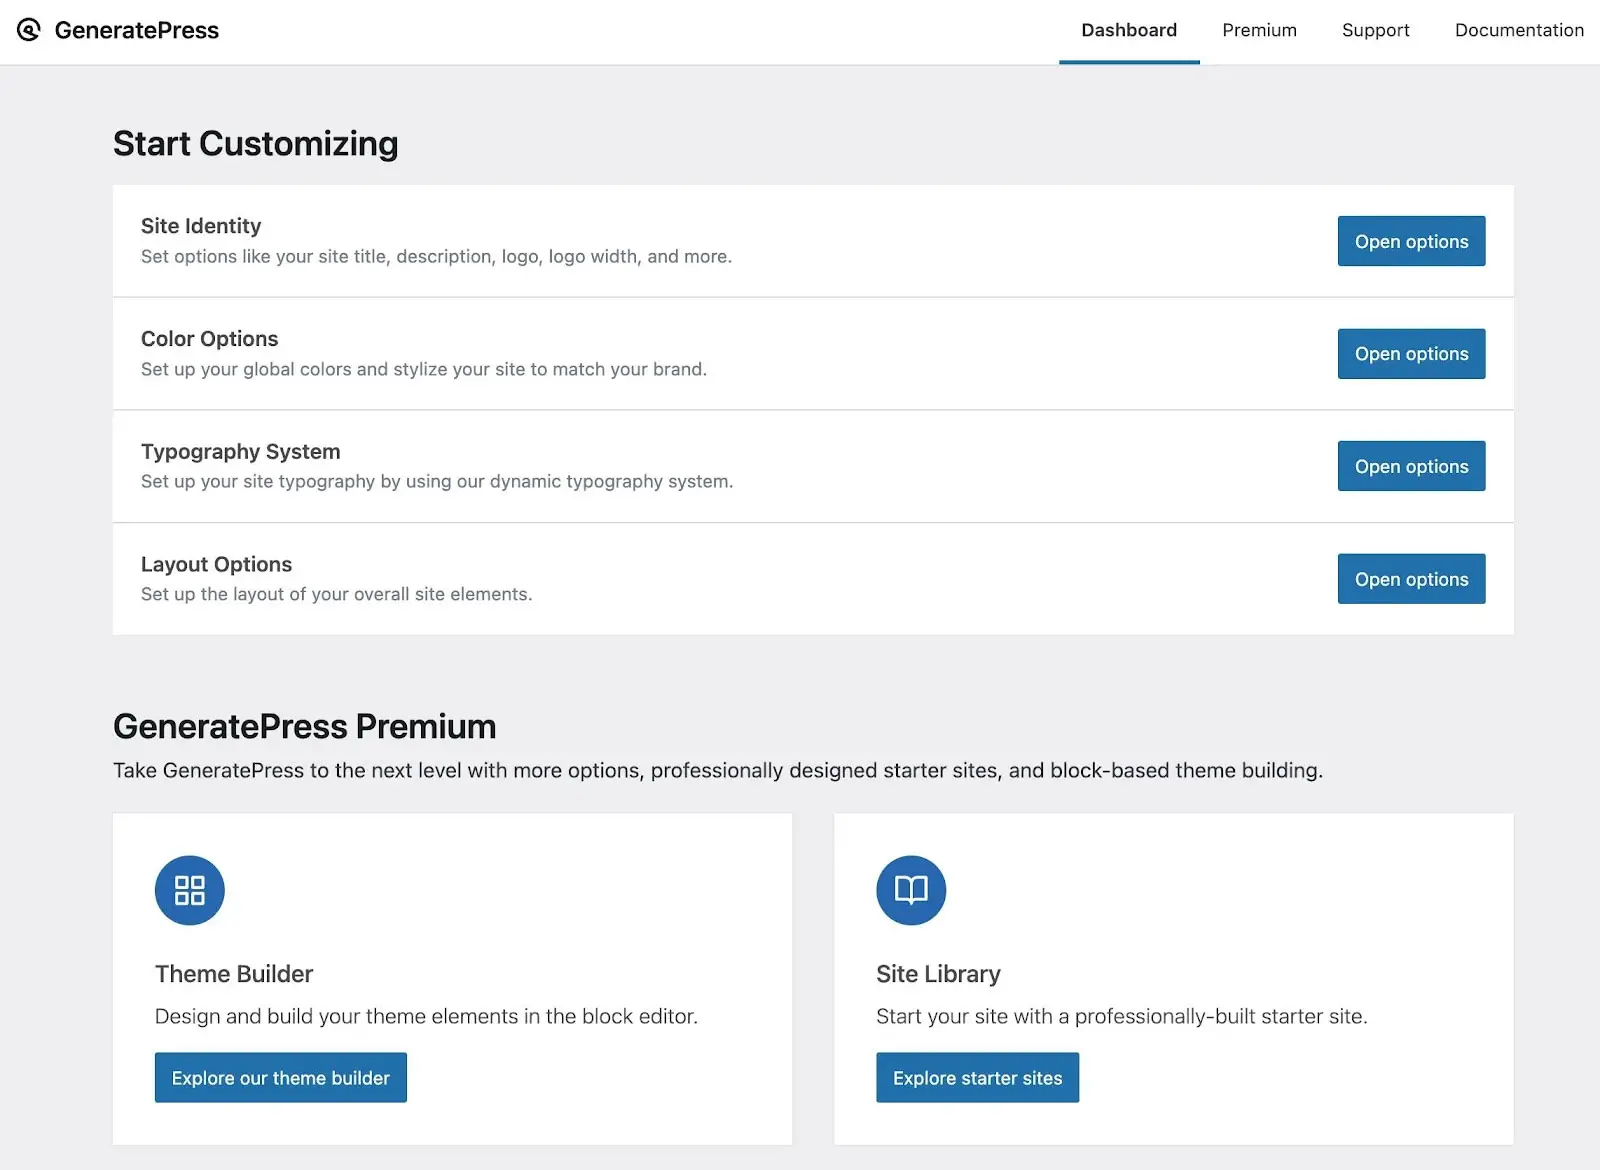The width and height of the screenshot is (1600, 1170).
Task: Open options for Typography System
Action: pyautogui.click(x=1411, y=466)
